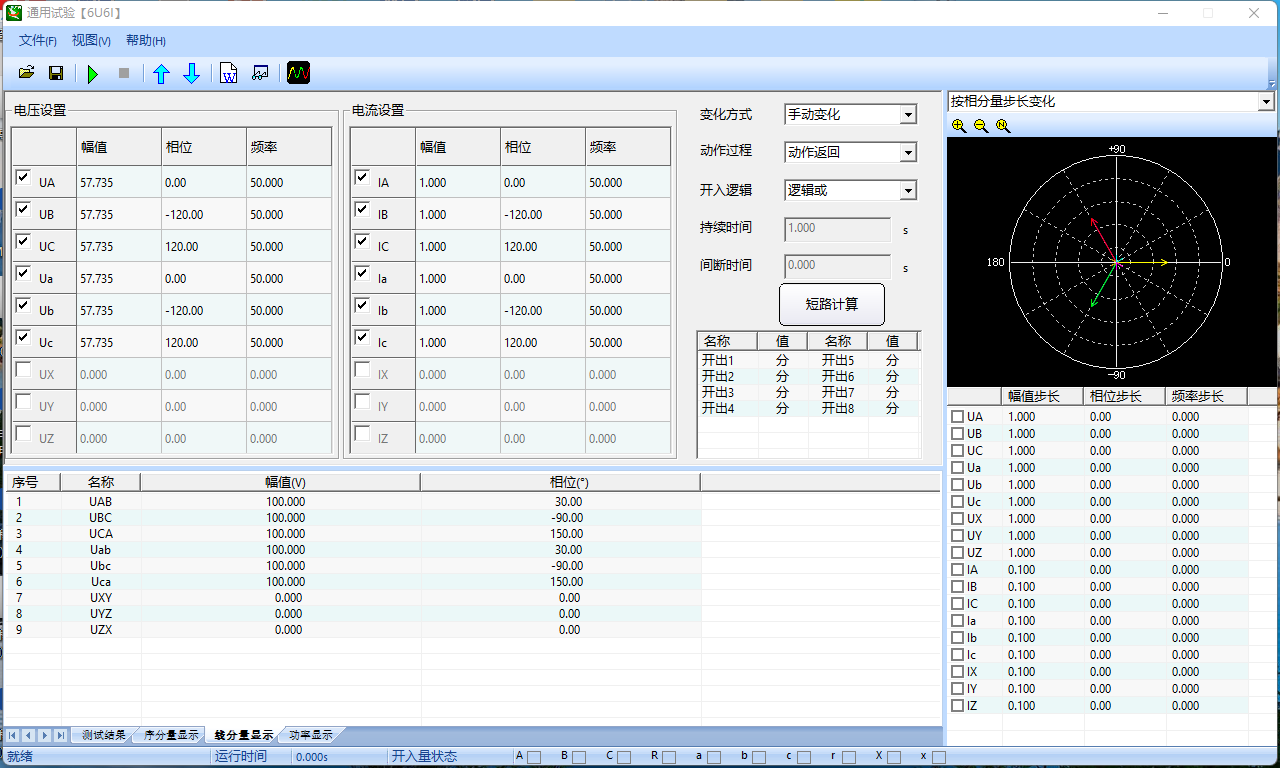The width and height of the screenshot is (1280, 768).
Task: Switch to the 测试结果 tab
Action: coord(104,735)
